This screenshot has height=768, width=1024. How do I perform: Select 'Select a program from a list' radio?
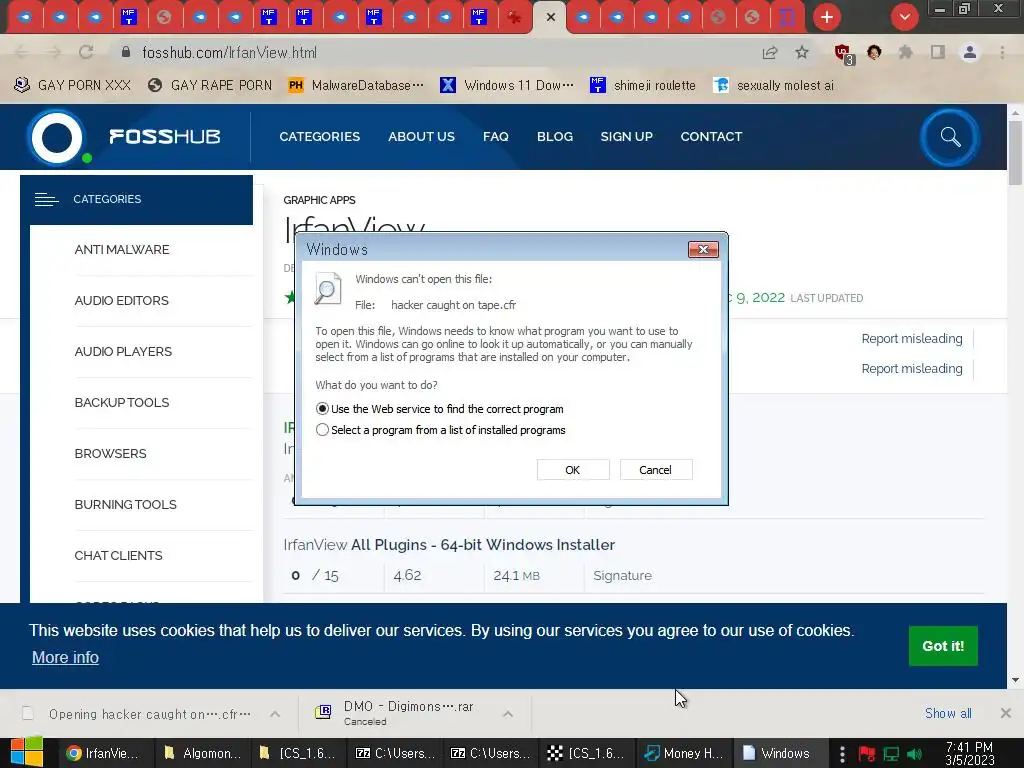322,430
